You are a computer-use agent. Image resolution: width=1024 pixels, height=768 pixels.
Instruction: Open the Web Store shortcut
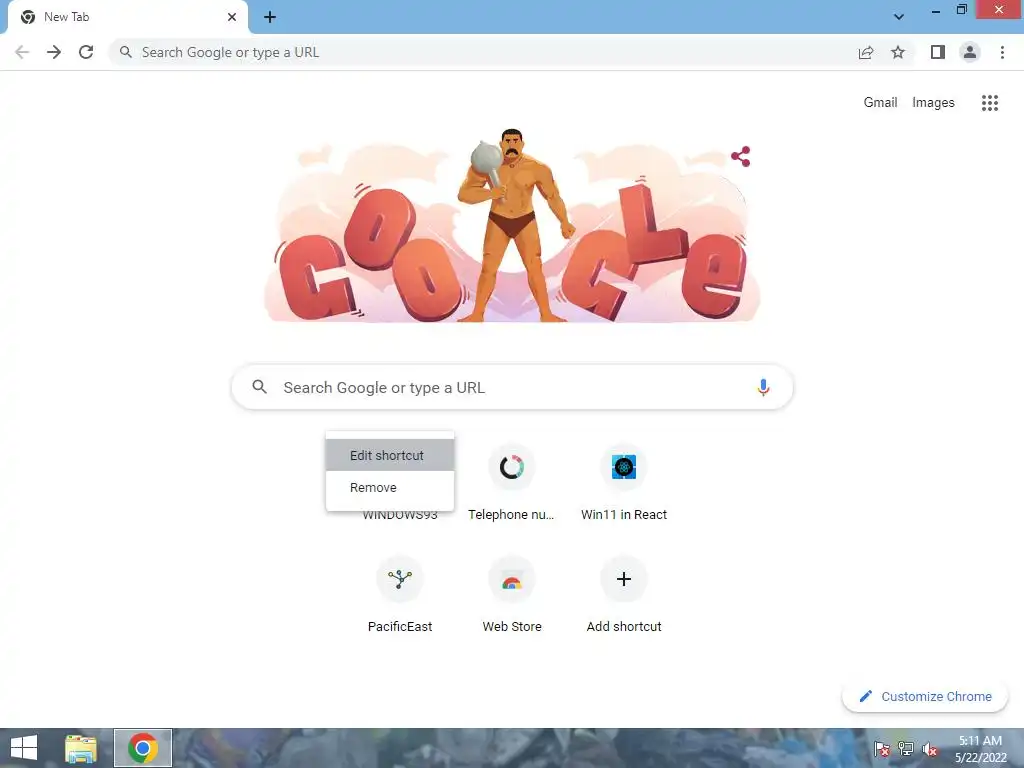coord(511,594)
